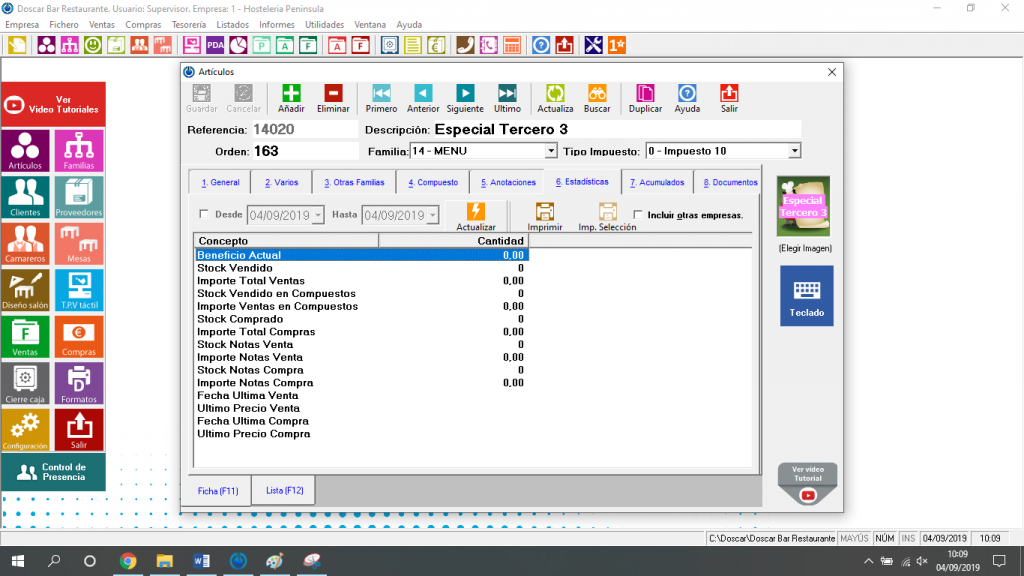The image size is (1024, 576).
Task: Switch to 3. Otras Familias tab
Action: coord(354,182)
